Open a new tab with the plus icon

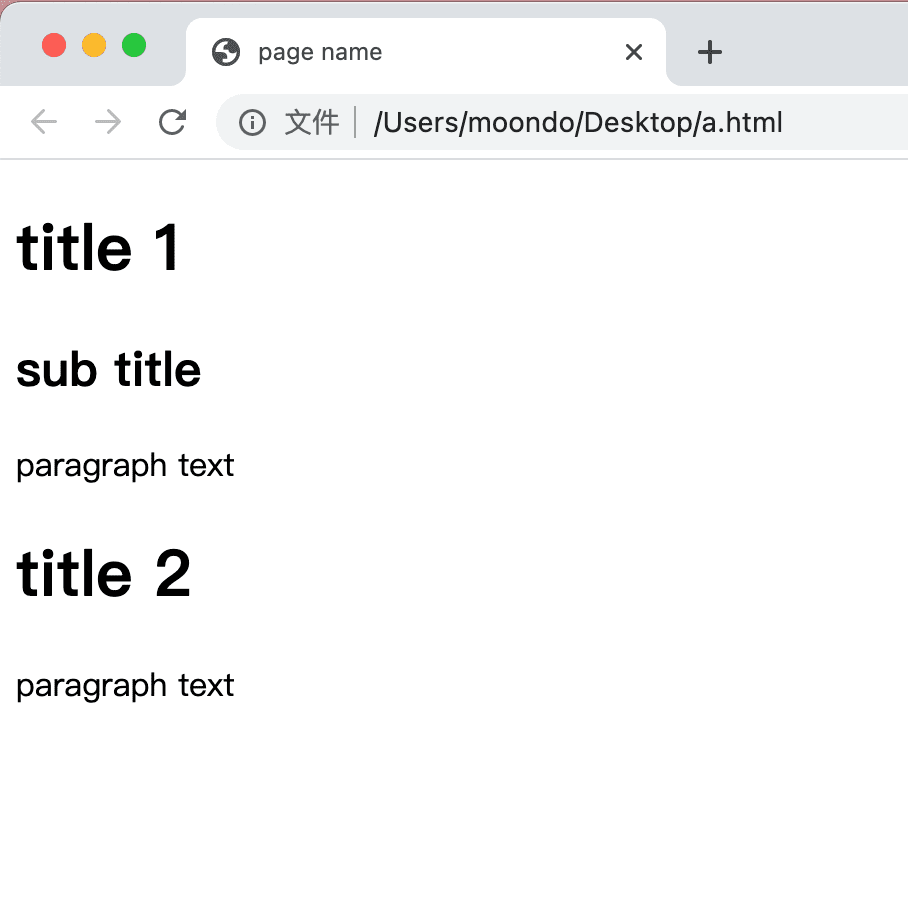(710, 51)
